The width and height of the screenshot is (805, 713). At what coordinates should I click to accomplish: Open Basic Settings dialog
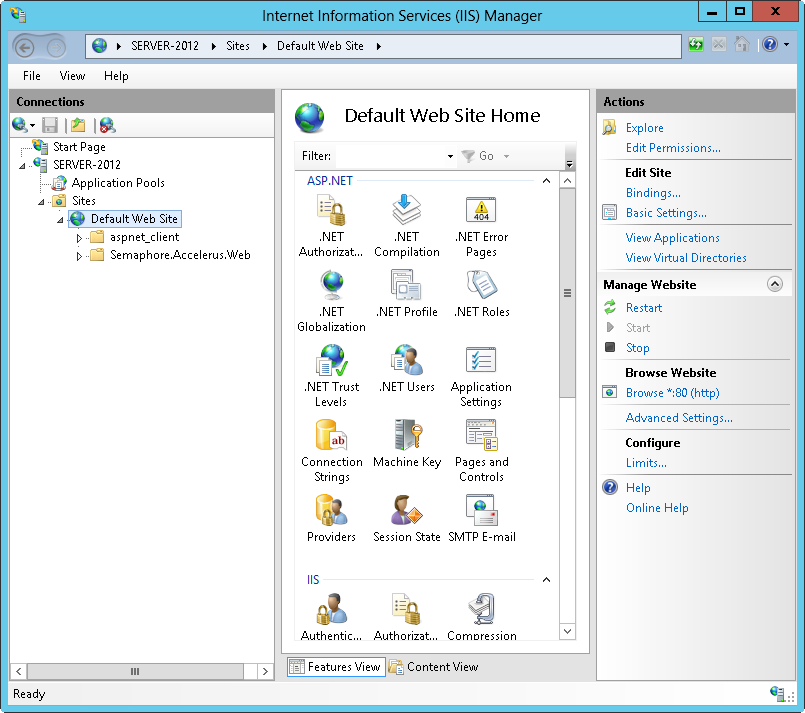pyautogui.click(x=666, y=213)
